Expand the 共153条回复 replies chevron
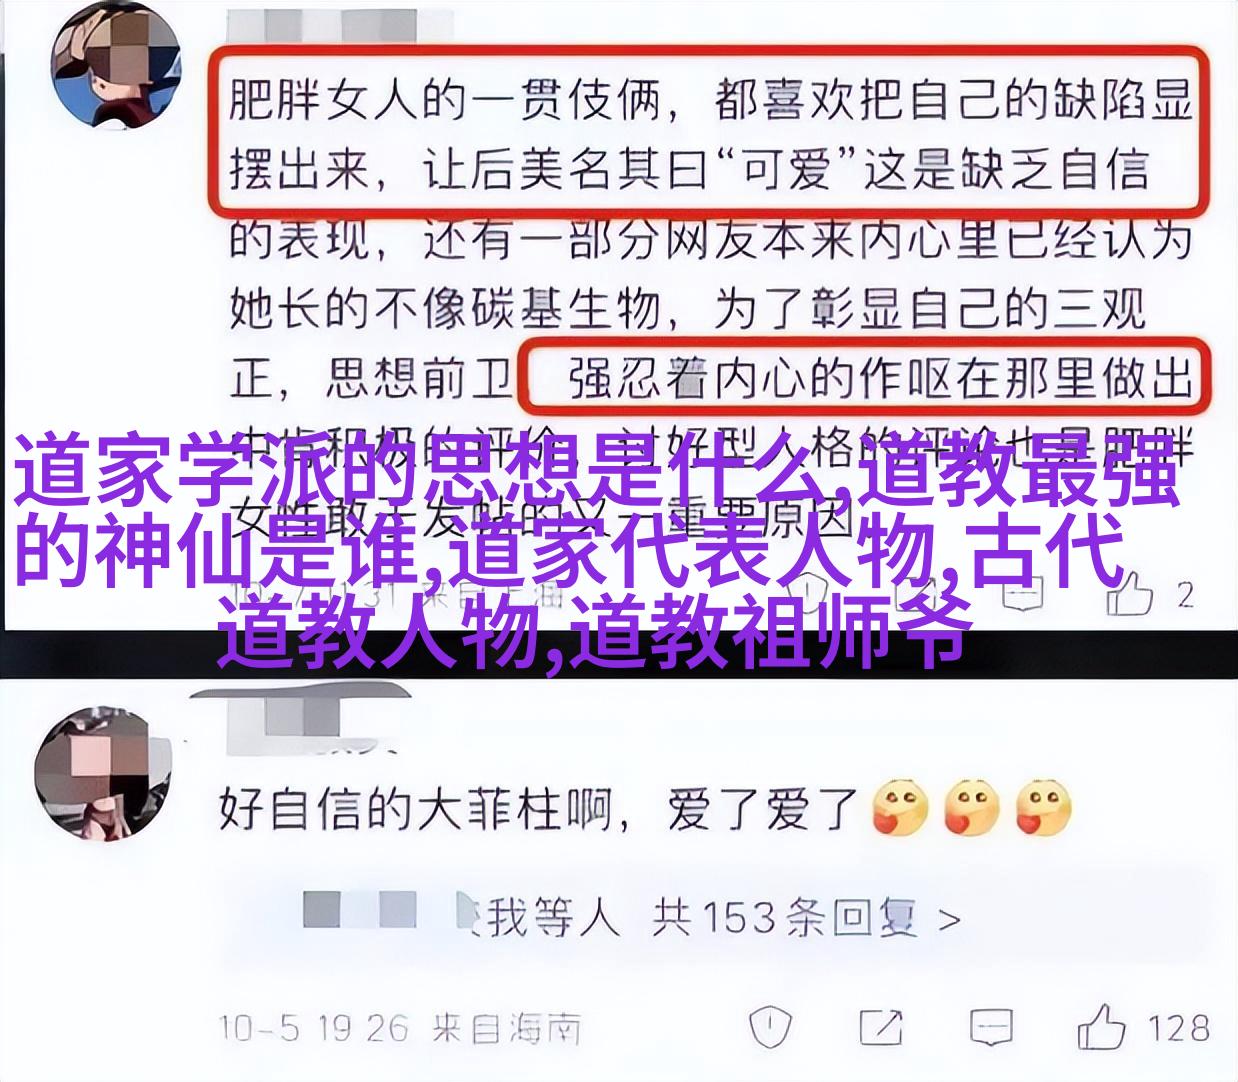1238x1082 pixels. tap(950, 918)
